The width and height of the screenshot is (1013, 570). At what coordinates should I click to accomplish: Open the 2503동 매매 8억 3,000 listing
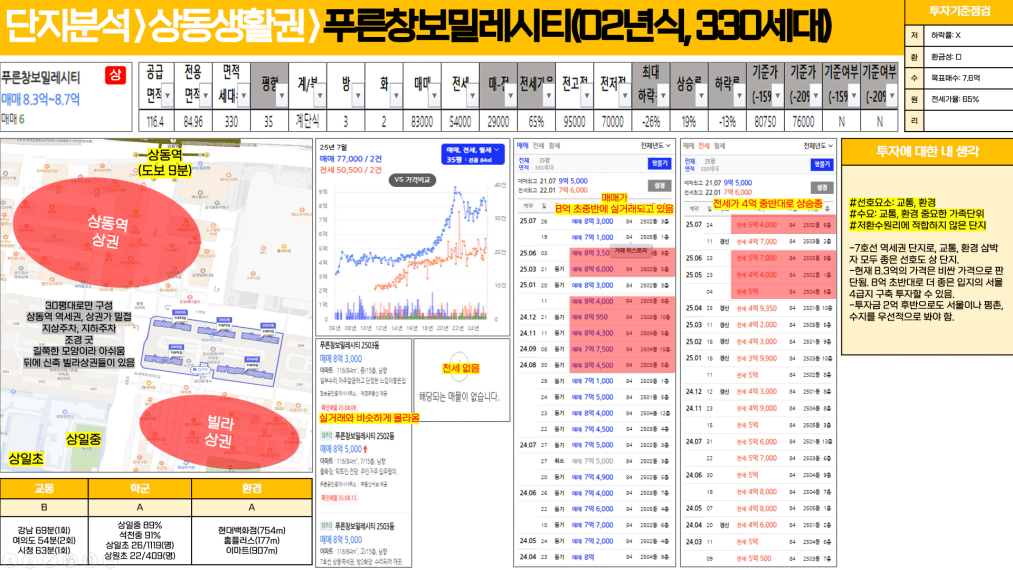click(x=364, y=377)
